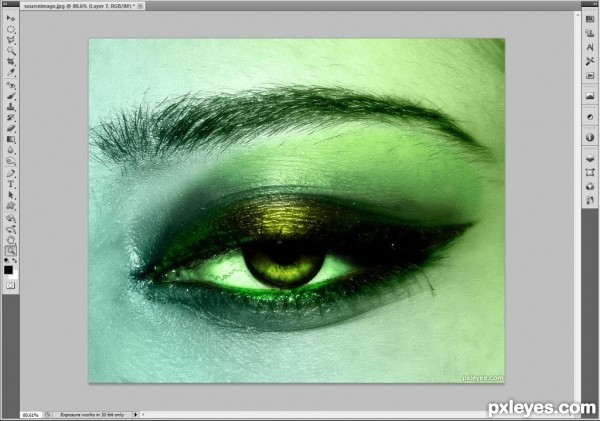The height and width of the screenshot is (421, 600).
Task: Select the Crop tool
Action: (11, 61)
